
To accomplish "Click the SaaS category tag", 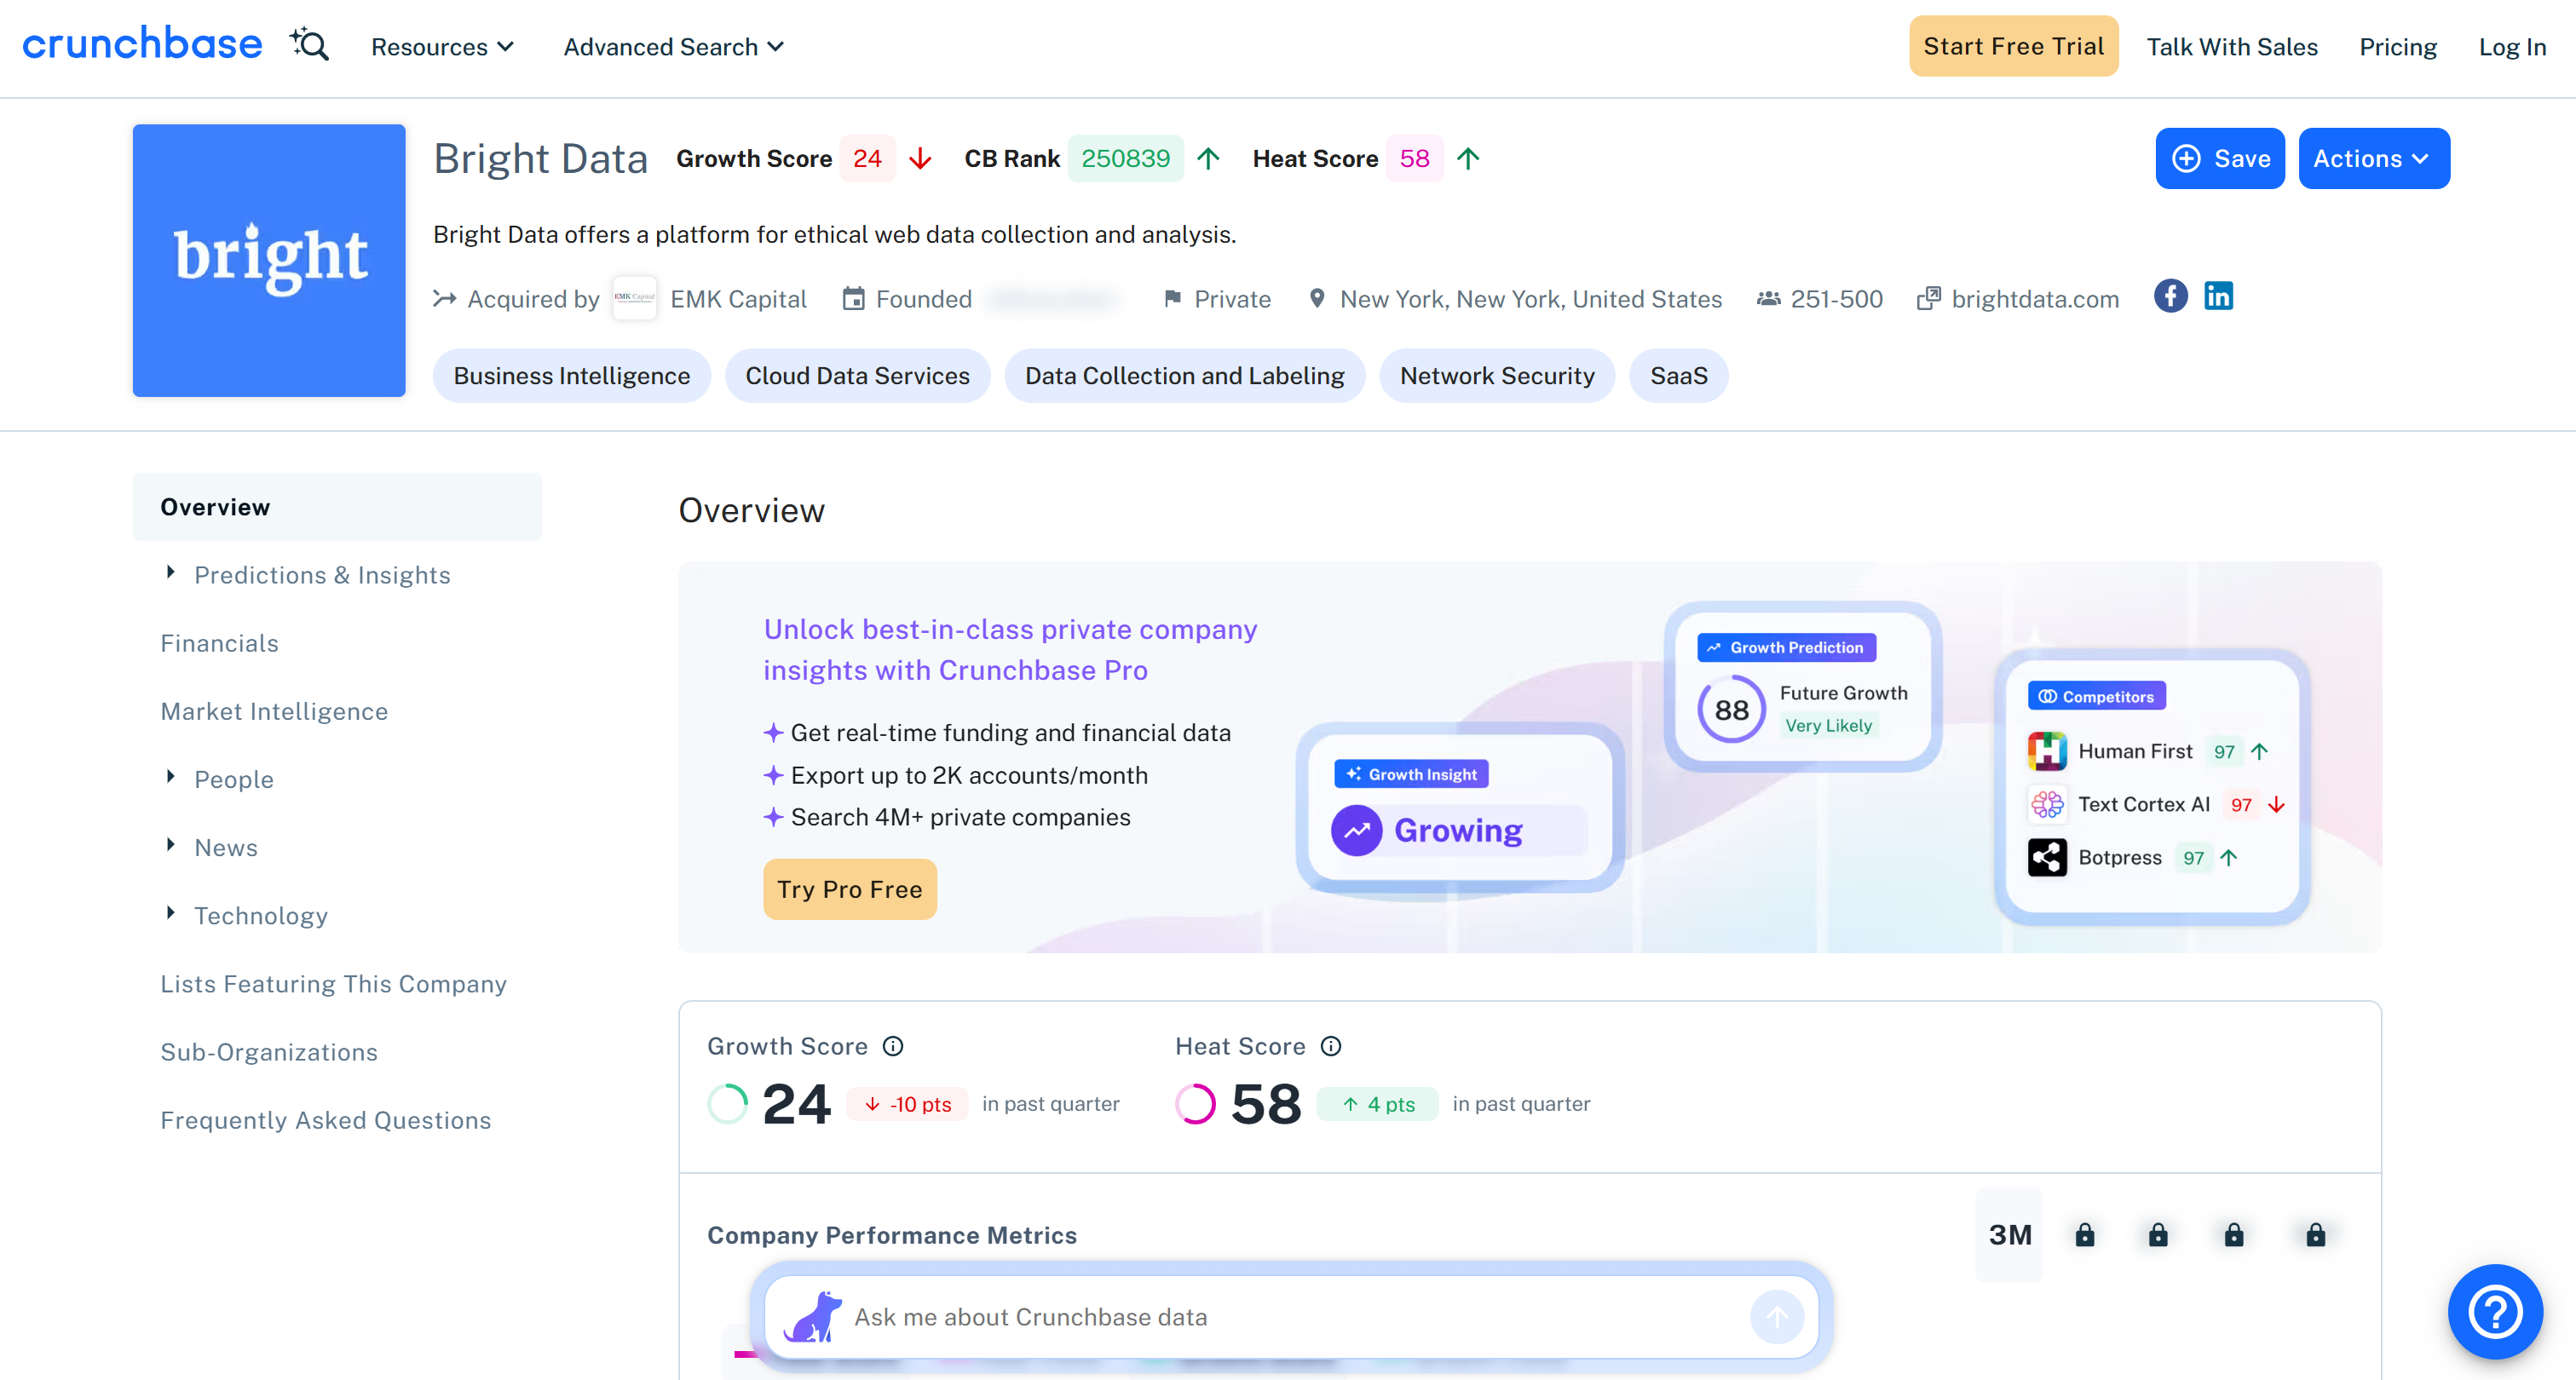I will [1677, 375].
